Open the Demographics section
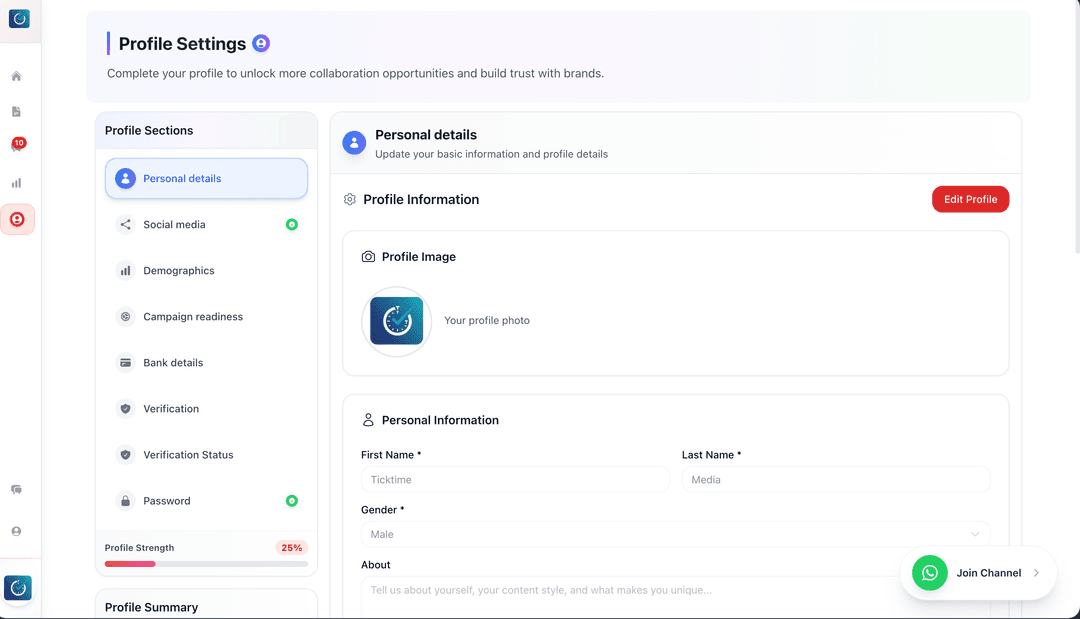The image size is (1080, 619). [x=206, y=271]
